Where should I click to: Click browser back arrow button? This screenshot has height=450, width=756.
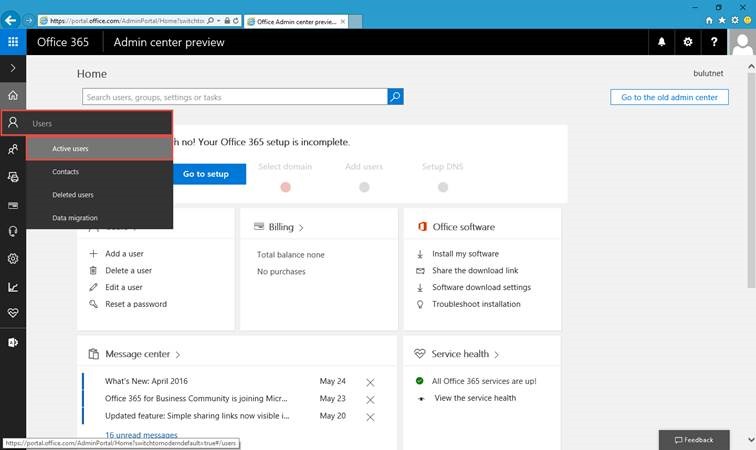[x=11, y=20]
